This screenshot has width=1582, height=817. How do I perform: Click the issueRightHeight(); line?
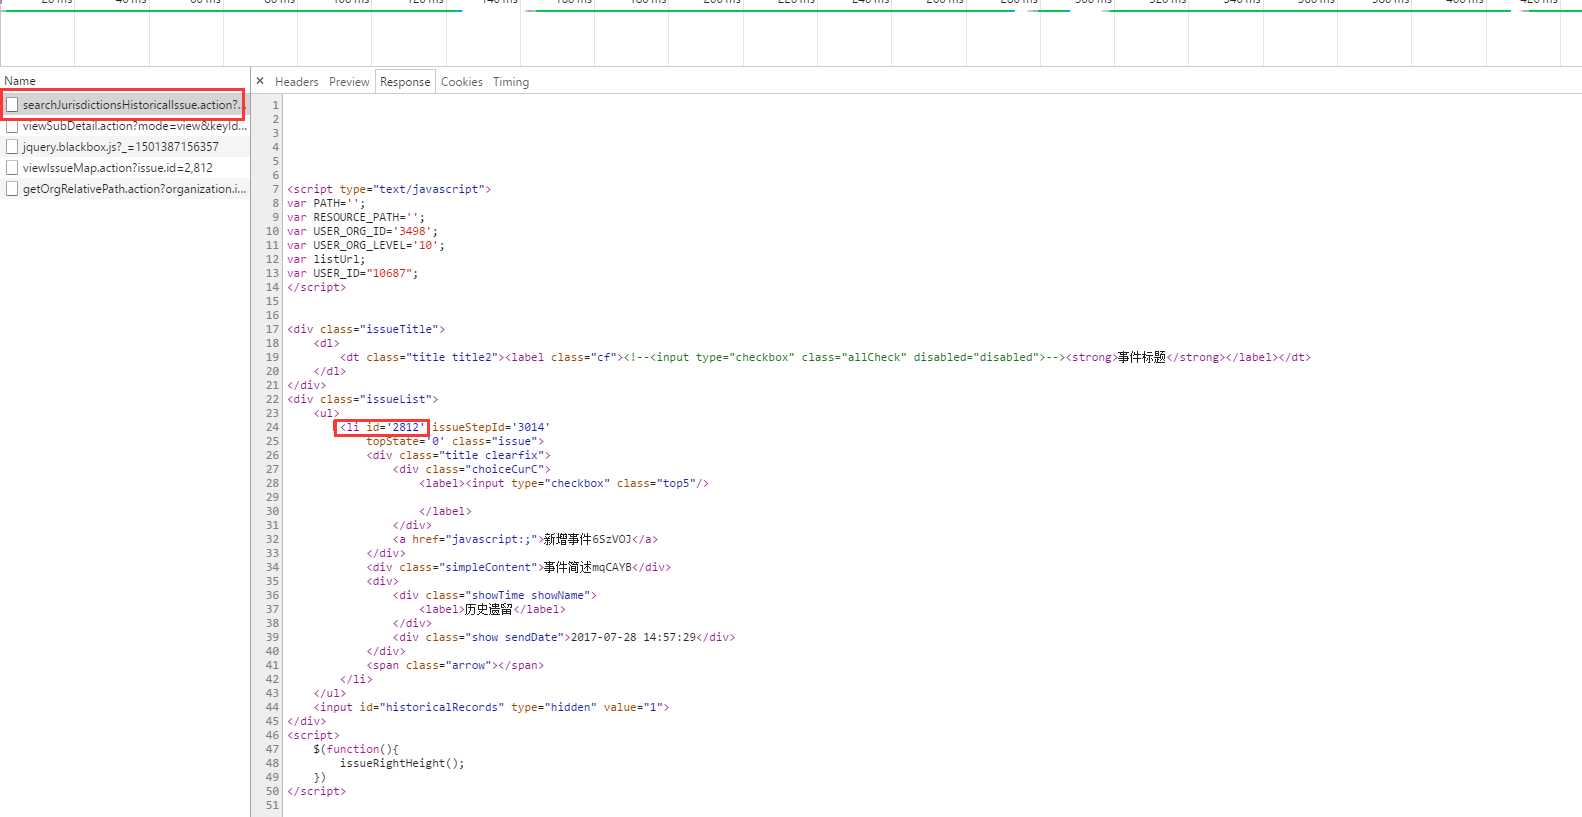pyautogui.click(x=402, y=763)
